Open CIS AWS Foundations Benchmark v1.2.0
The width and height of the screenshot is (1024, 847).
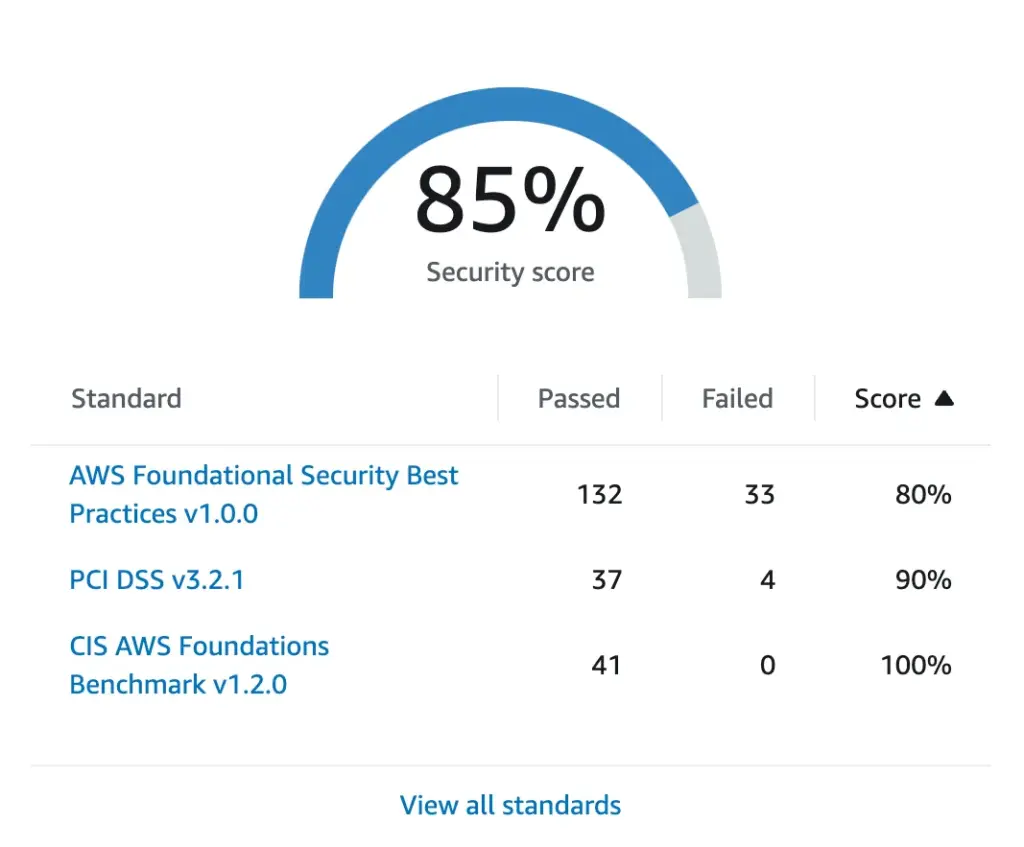[199, 665]
